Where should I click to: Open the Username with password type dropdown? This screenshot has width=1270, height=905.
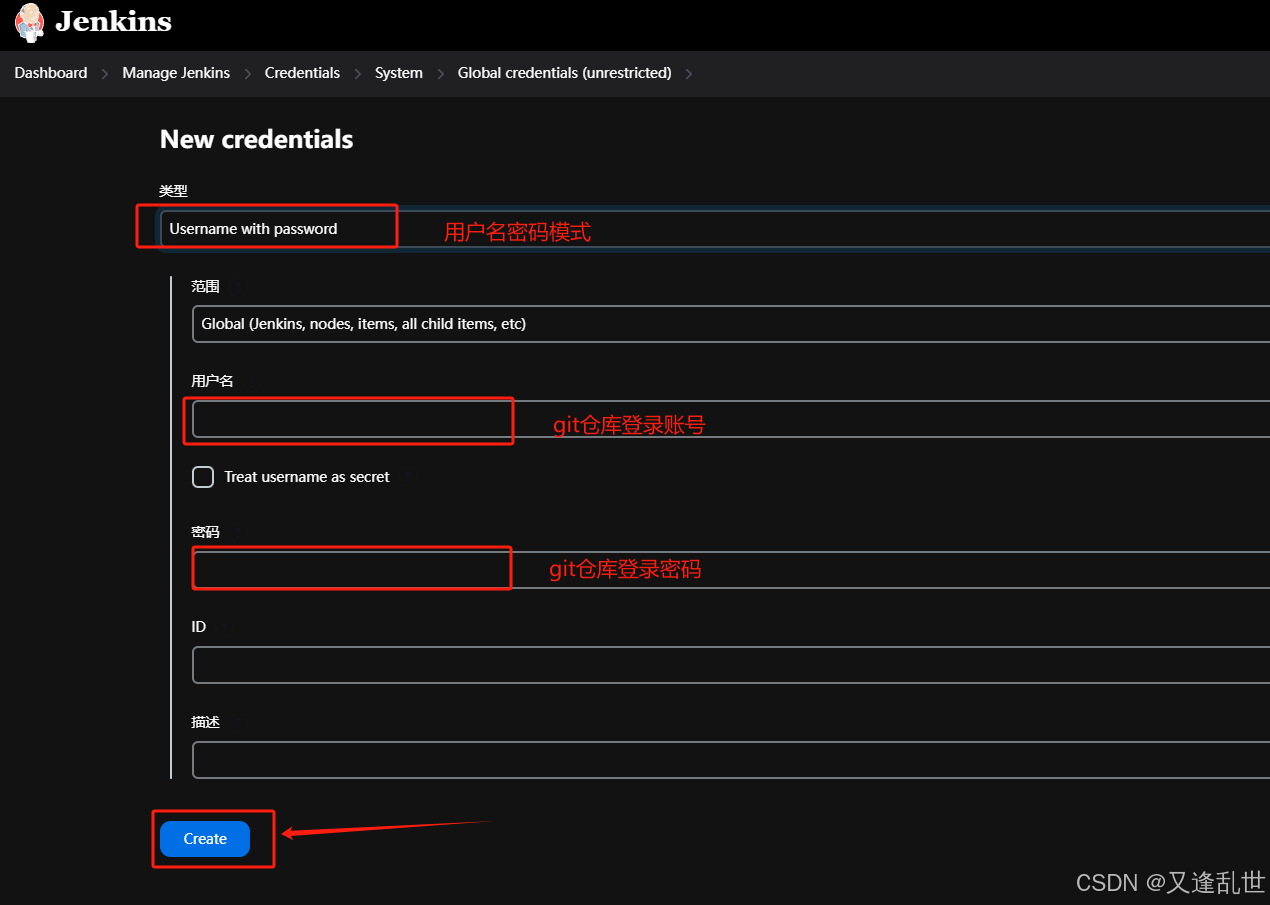click(x=715, y=229)
